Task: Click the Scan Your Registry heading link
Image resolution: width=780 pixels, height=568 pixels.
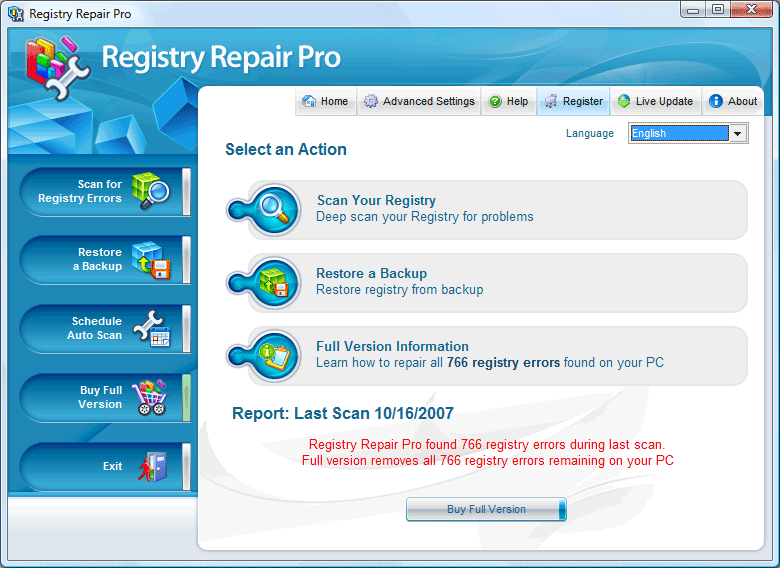Action: [x=376, y=200]
